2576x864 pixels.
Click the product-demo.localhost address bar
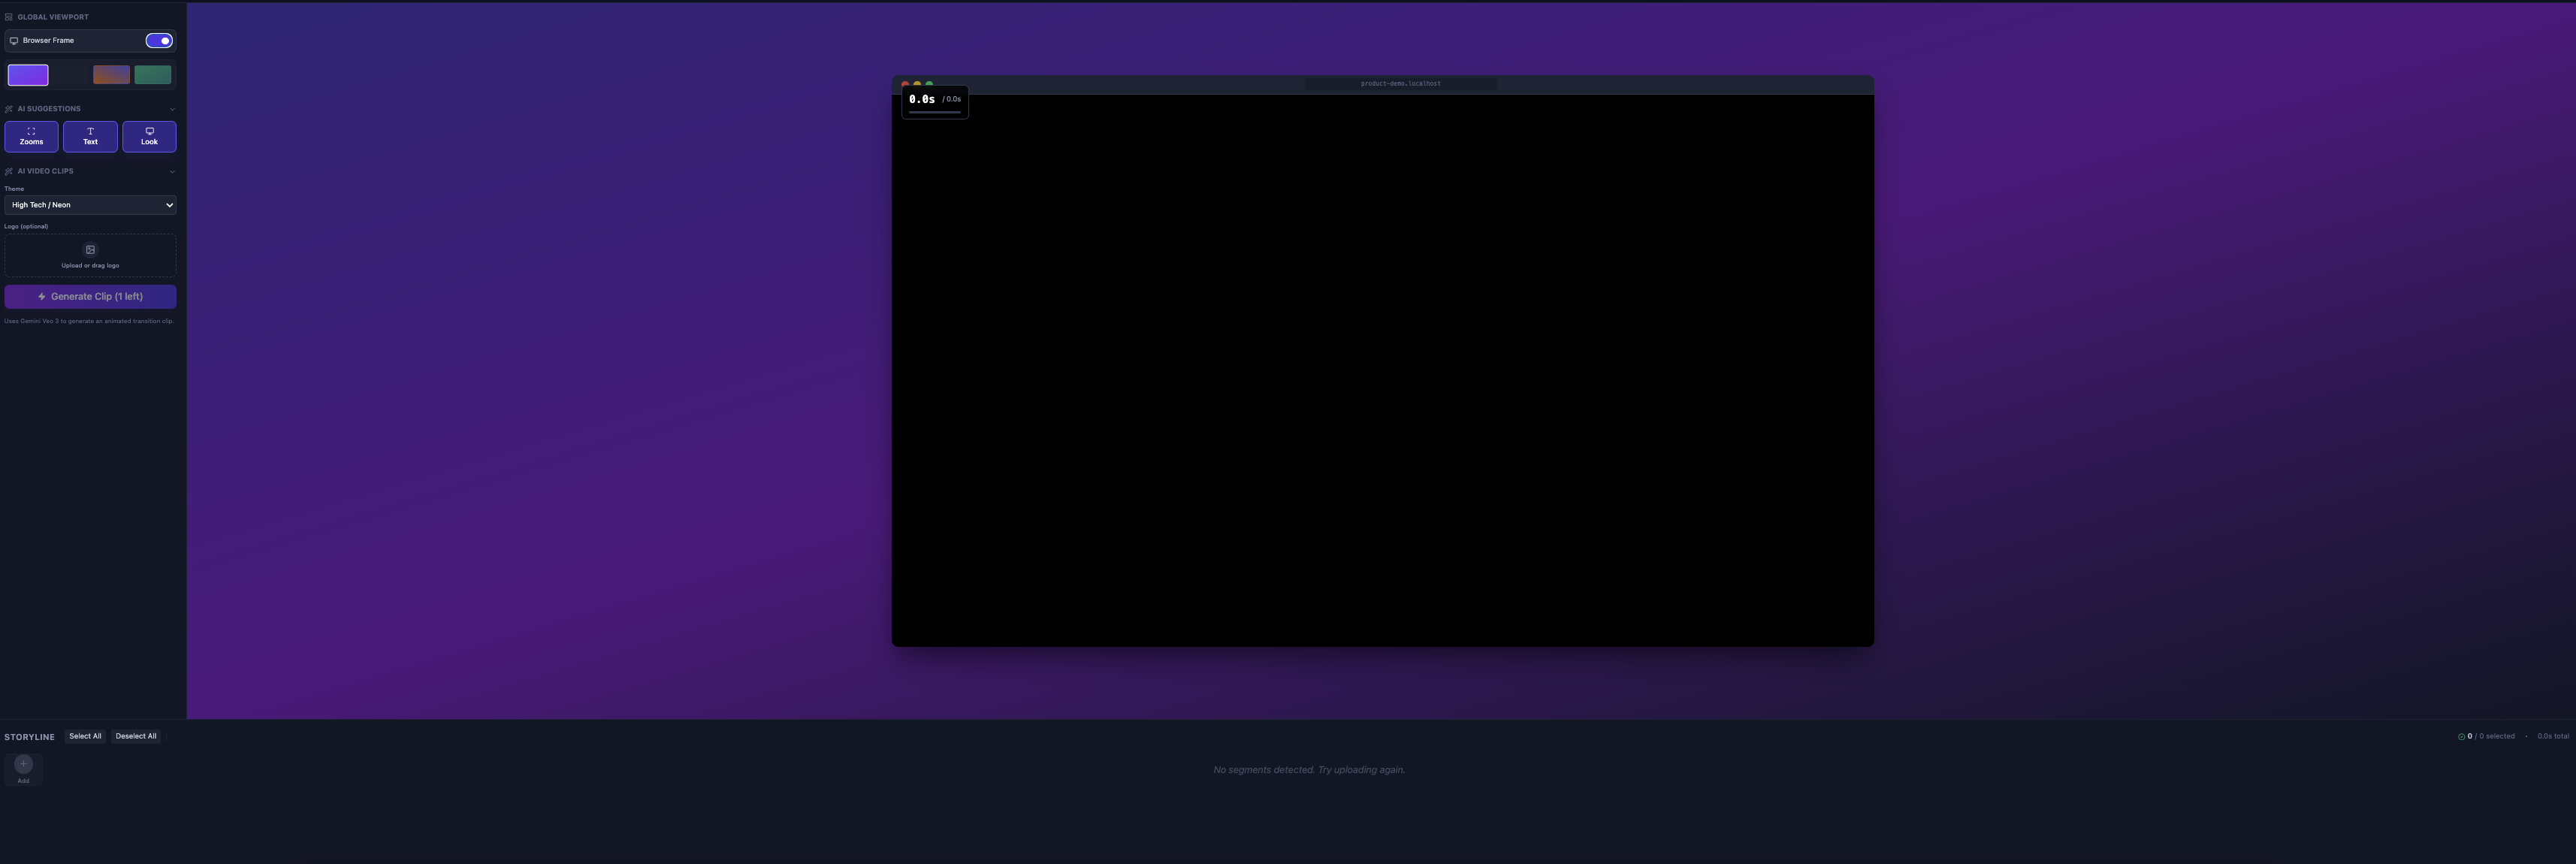[x=1399, y=84]
